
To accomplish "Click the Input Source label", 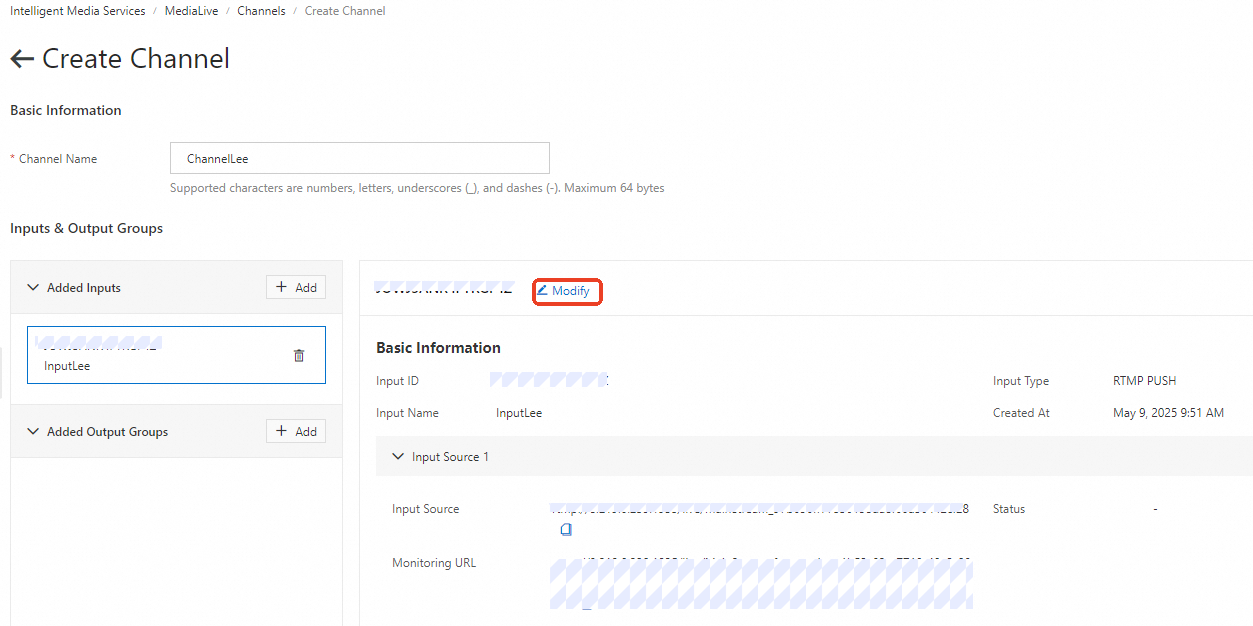I will pyautogui.click(x=426, y=509).
